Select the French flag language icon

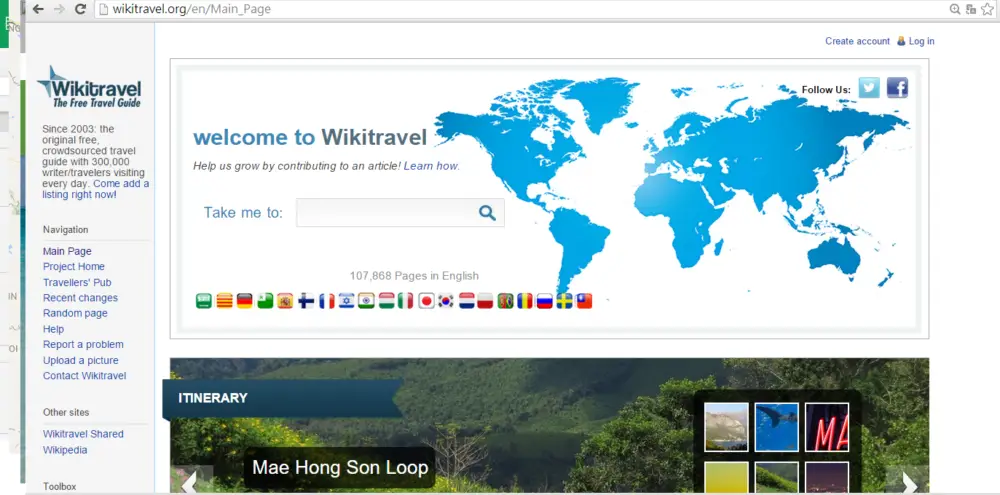[x=327, y=300]
